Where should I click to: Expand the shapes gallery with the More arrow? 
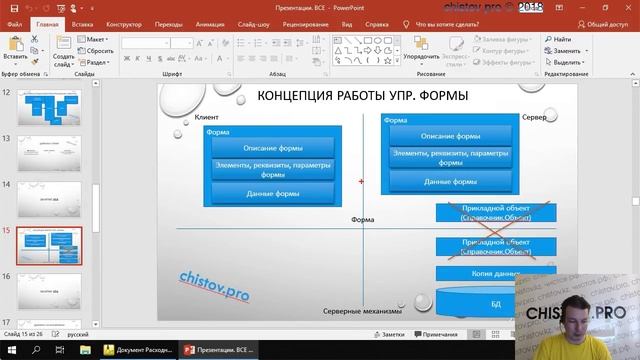tap(397, 60)
